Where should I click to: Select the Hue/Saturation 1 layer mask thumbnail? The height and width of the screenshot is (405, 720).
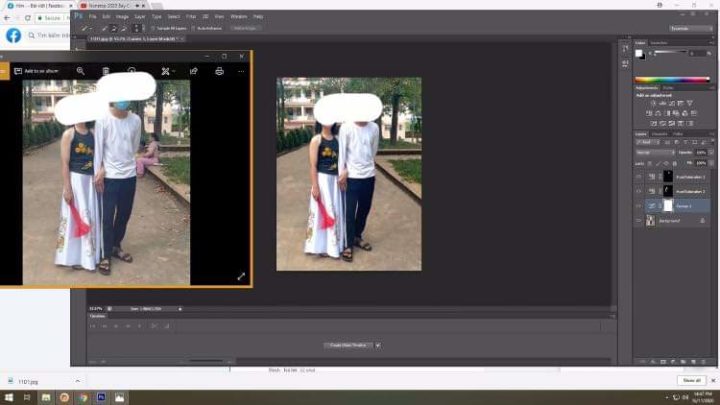[x=668, y=176]
